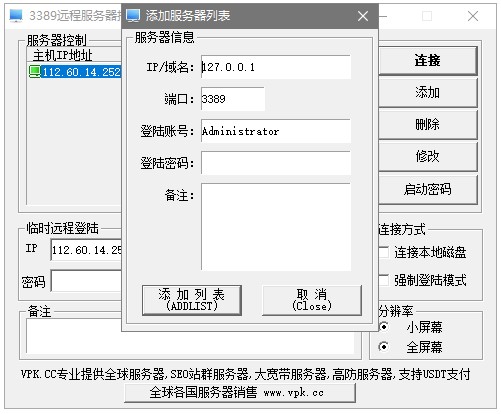Enable 连接本地磁盘 checkbox
501x414 pixels.
[x=384, y=252]
